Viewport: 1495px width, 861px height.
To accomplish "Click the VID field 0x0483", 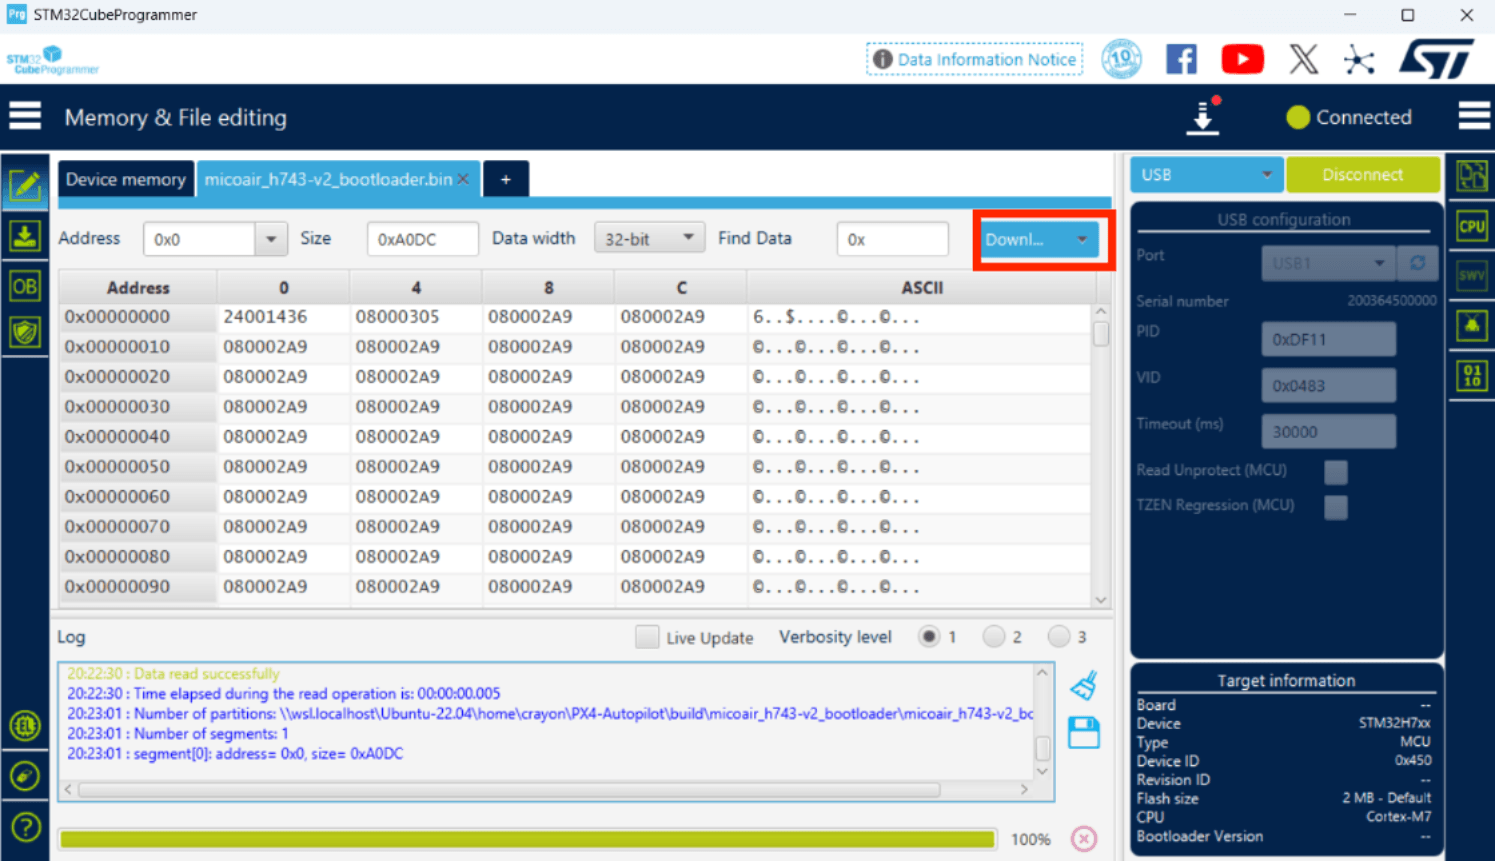I will coord(1329,385).
